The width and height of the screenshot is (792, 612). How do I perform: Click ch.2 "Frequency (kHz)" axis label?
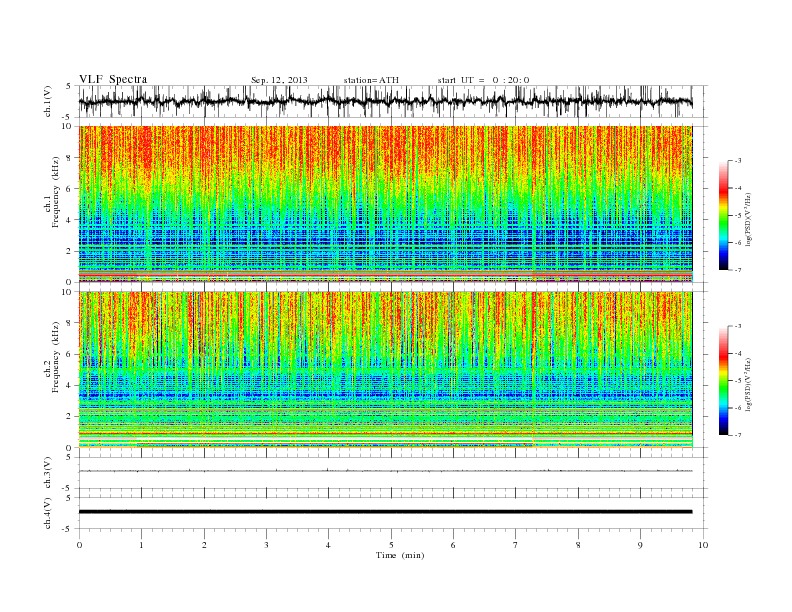coord(56,357)
